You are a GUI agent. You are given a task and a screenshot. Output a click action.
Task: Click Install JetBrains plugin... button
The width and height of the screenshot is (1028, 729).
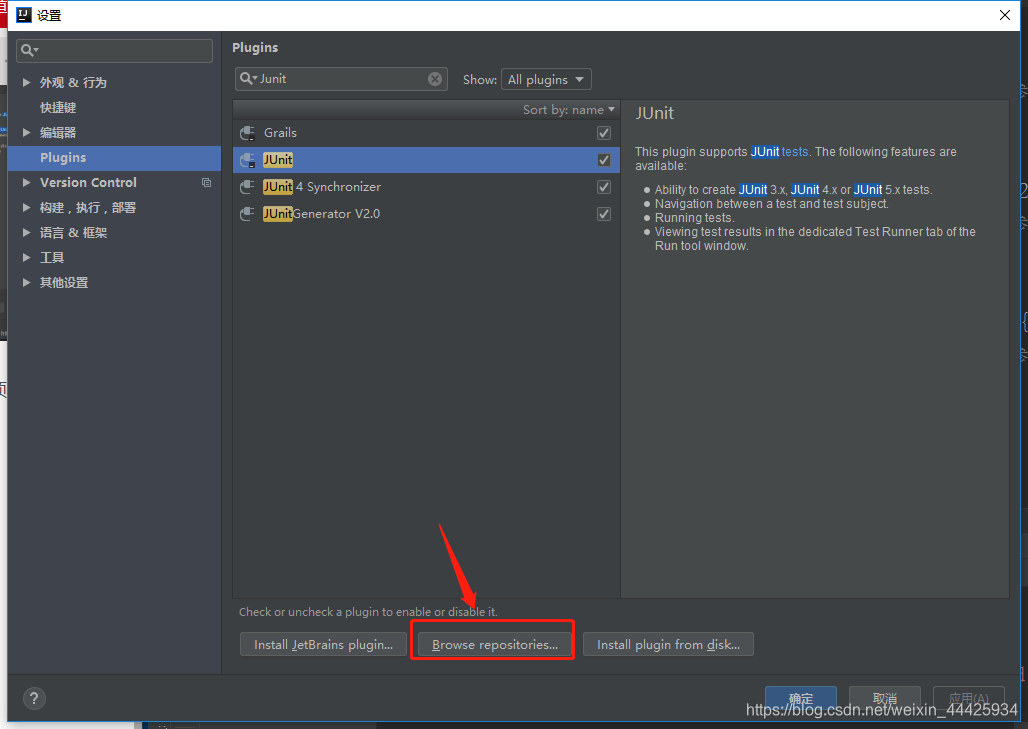point(323,644)
